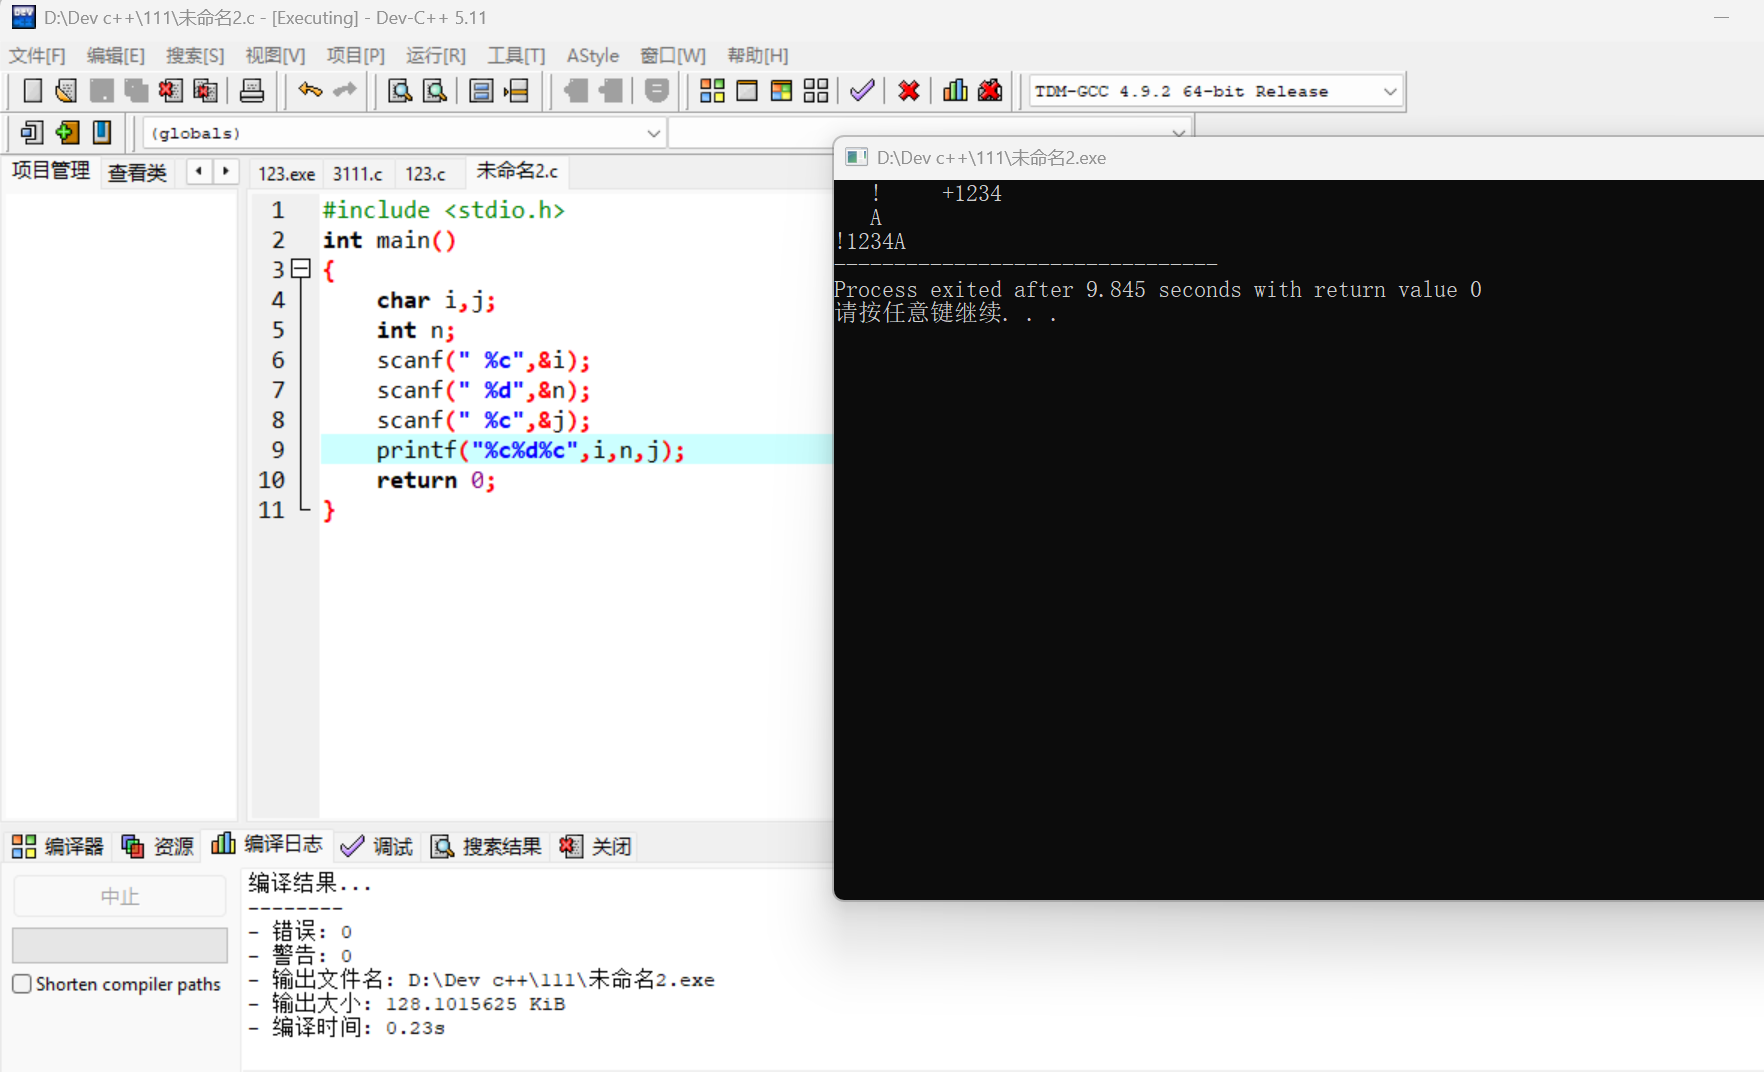Close the current file with toolbar icon
The width and height of the screenshot is (1764, 1072).
click(170, 91)
